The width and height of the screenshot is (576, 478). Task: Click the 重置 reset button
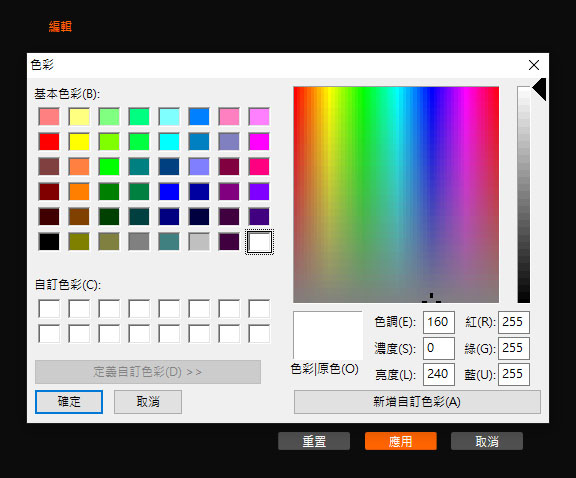click(314, 441)
